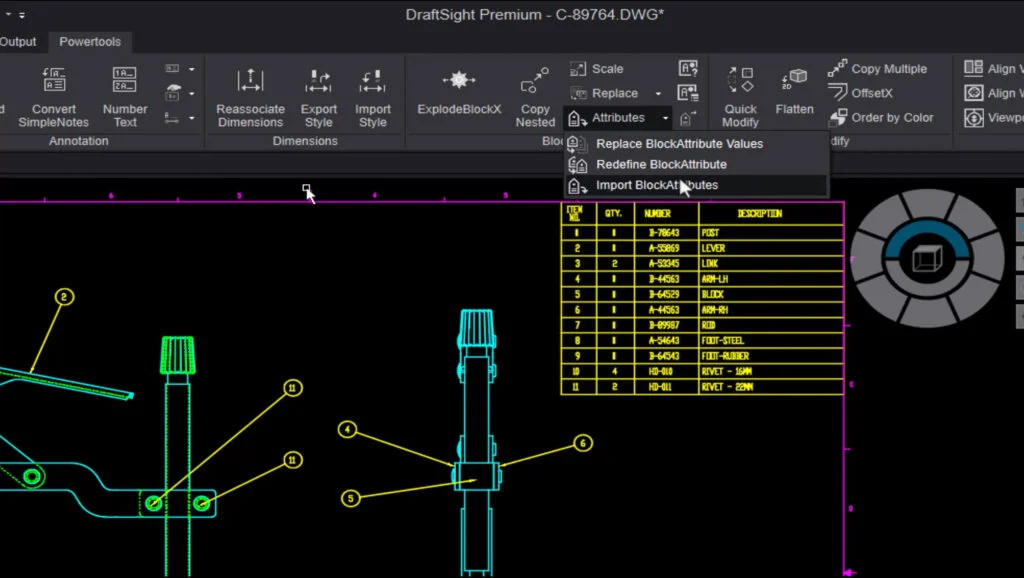Viewport: 1024px width, 578px height.
Task: Click the small attribute icon right of Attributes
Action: (686, 118)
